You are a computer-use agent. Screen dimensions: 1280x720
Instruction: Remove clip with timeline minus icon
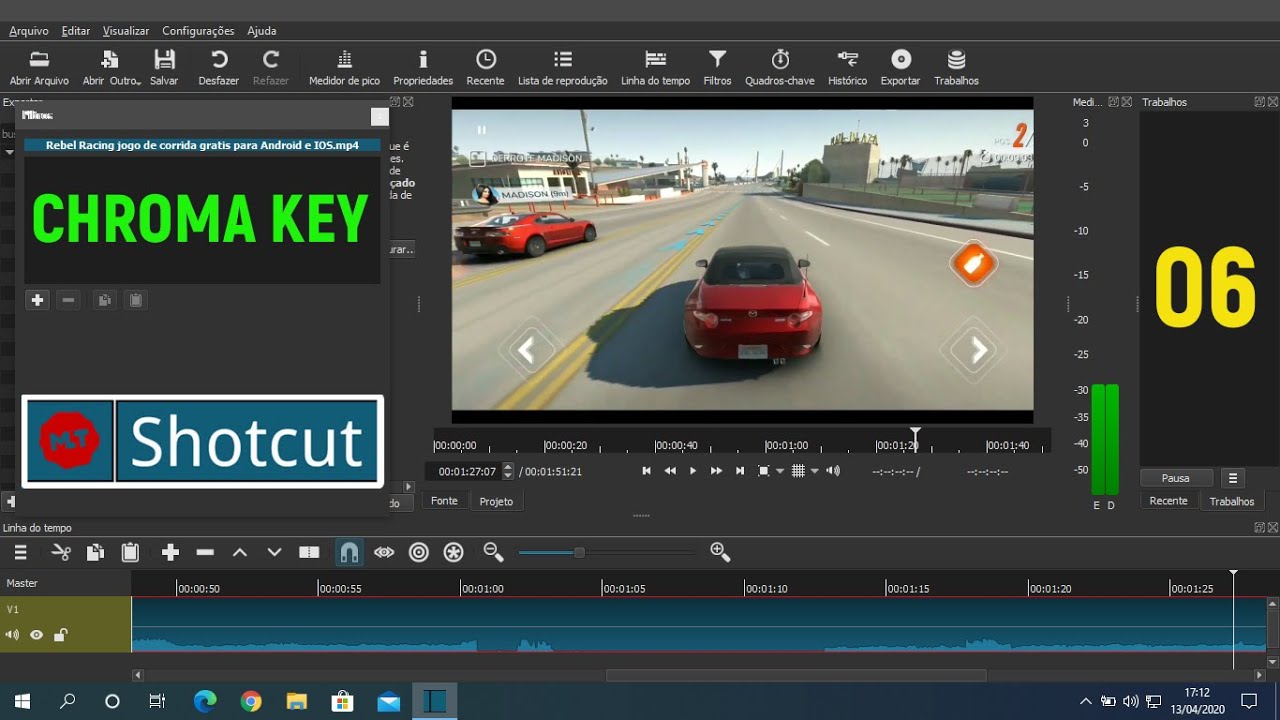pos(205,552)
